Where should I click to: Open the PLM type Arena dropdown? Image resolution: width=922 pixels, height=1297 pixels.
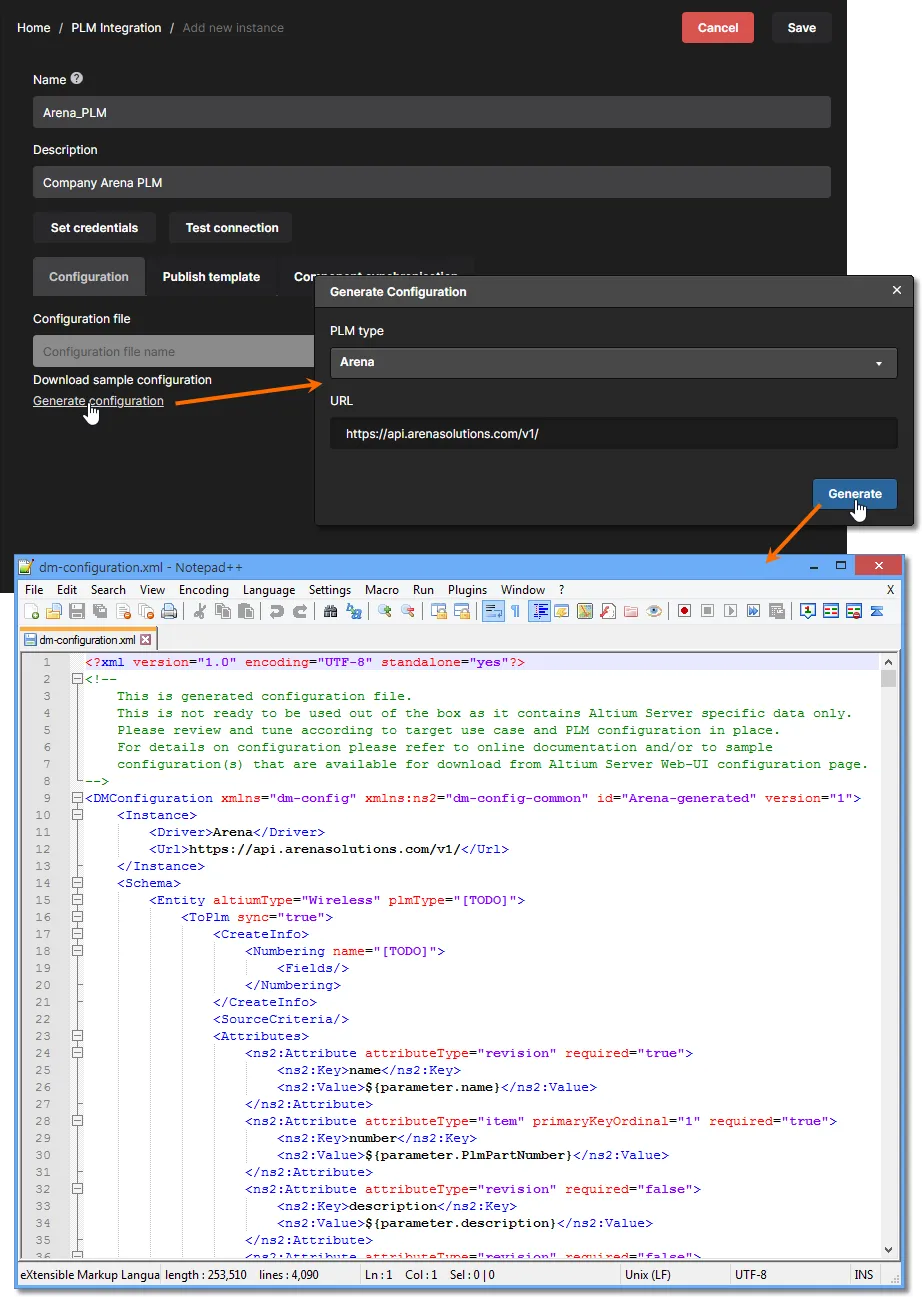pyautogui.click(x=613, y=362)
